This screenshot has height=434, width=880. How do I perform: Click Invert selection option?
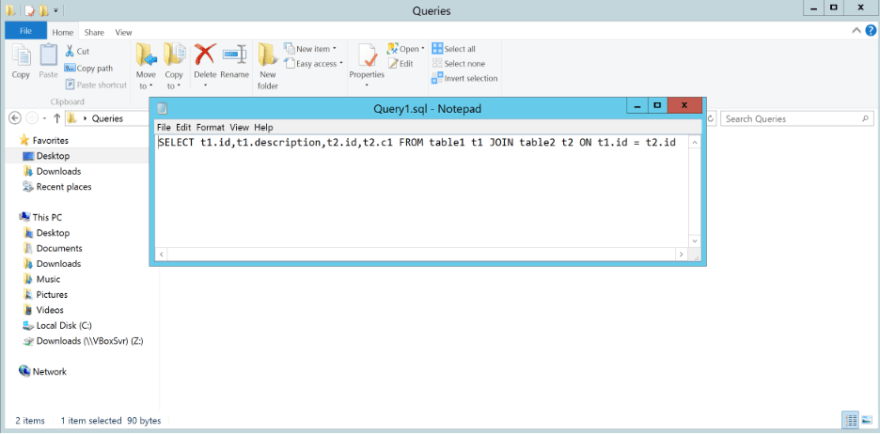[465, 79]
